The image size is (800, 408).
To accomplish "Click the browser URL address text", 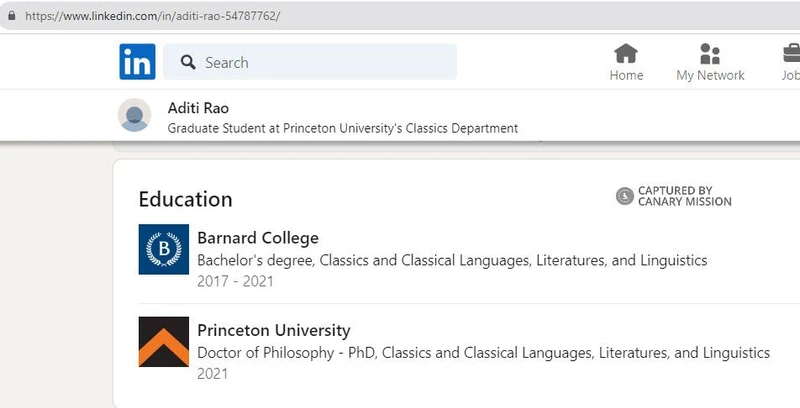I will 152,16.
